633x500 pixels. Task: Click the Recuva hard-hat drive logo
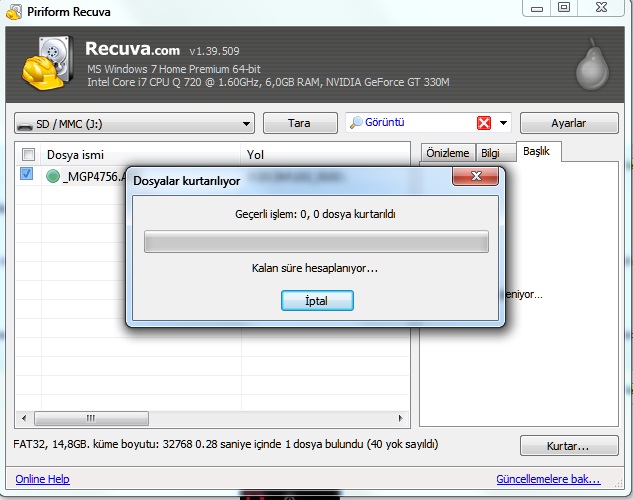pos(48,63)
